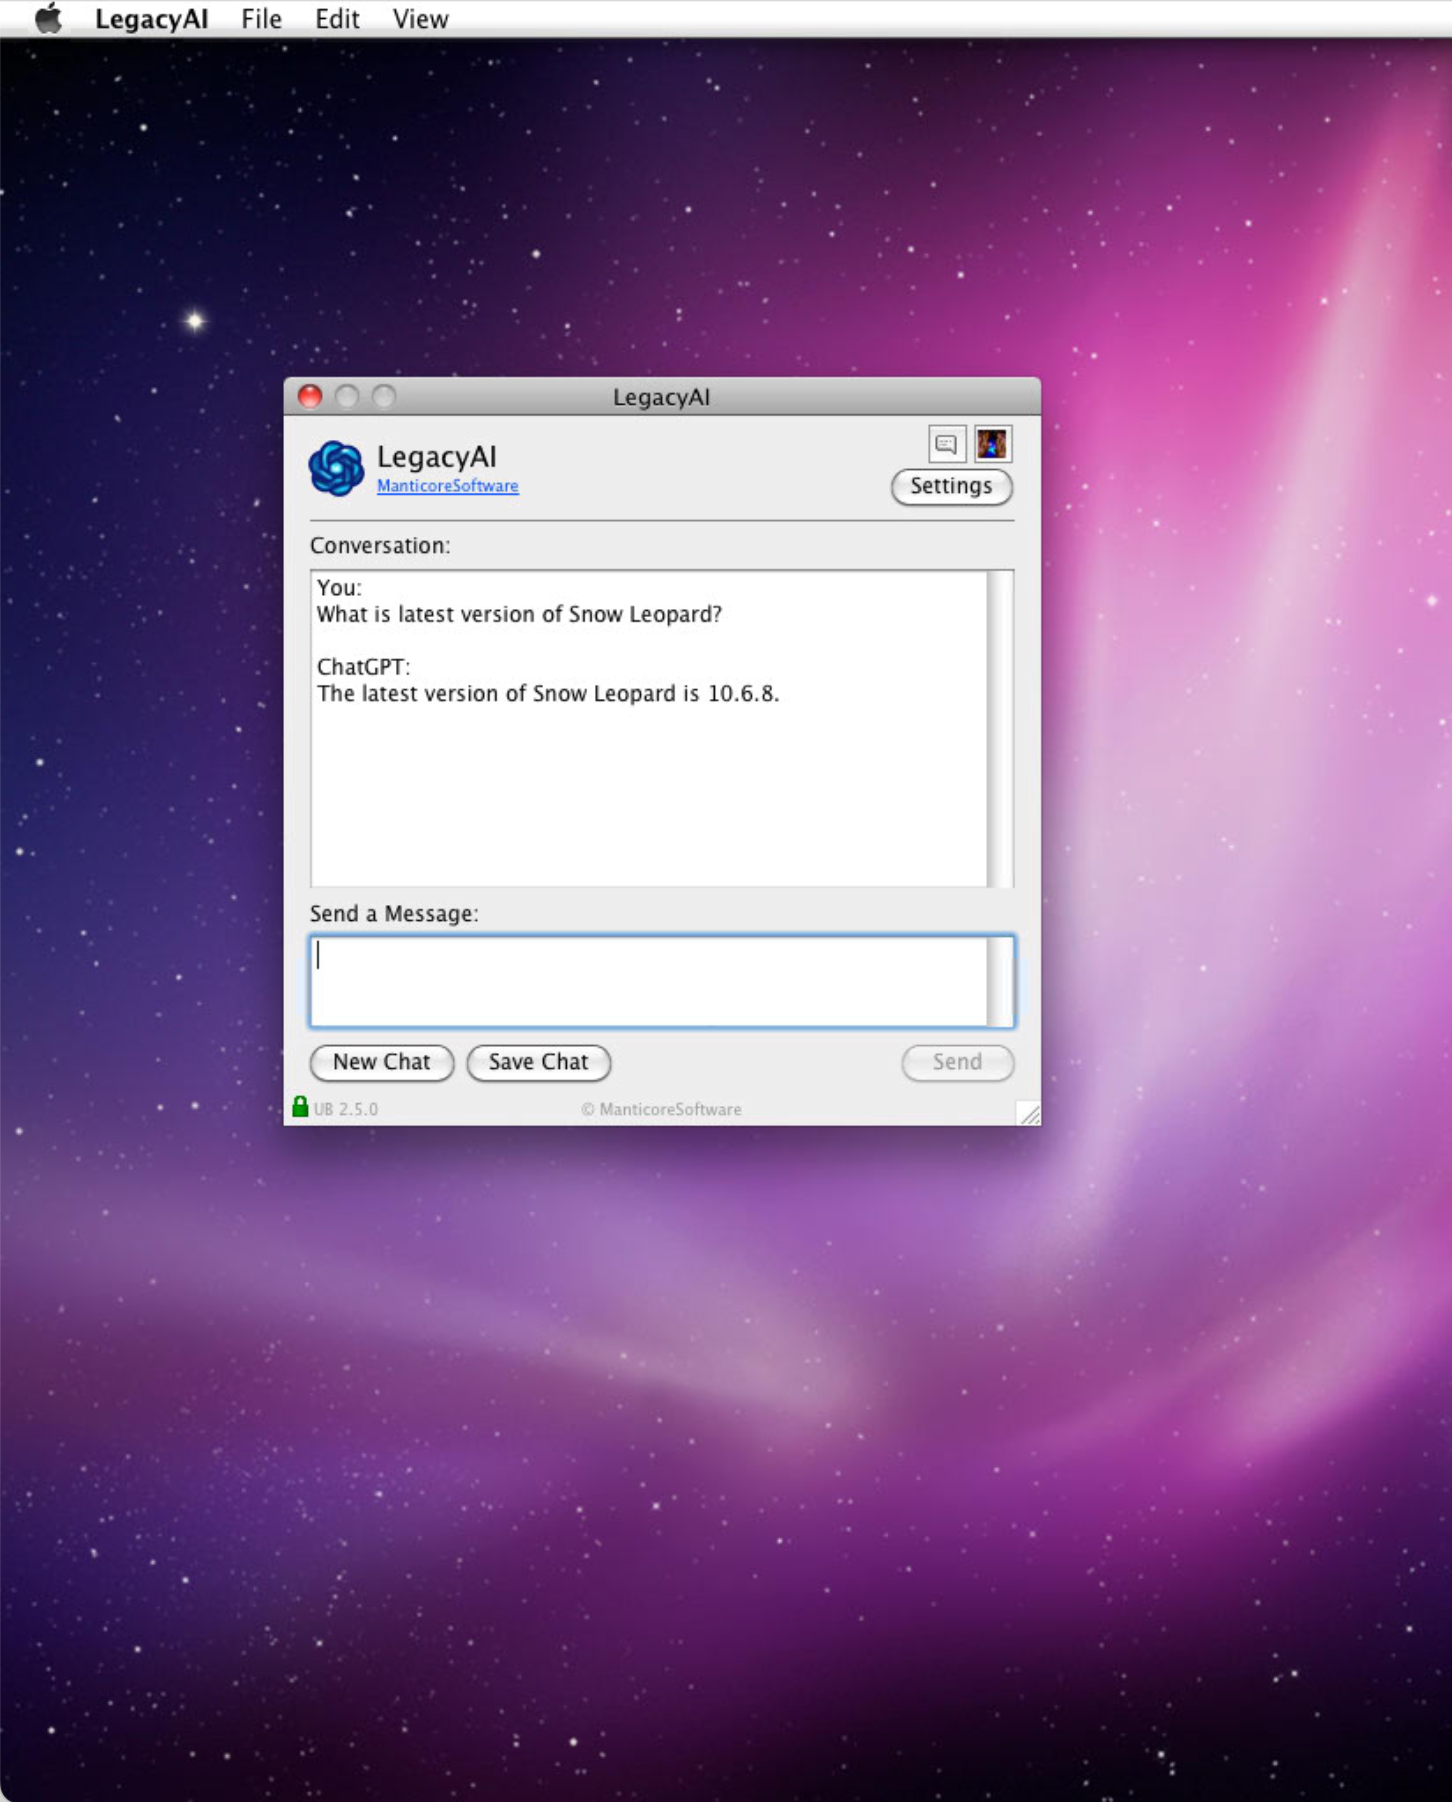Click the "LegacyAI" window title text

661,397
